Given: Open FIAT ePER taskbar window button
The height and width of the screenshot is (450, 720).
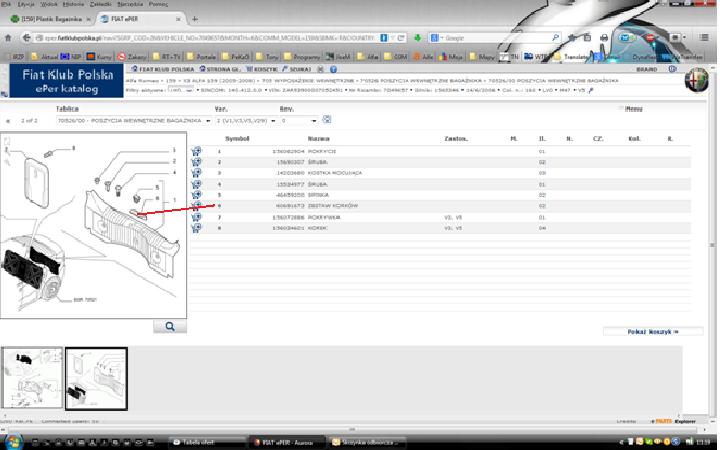Looking at the screenshot, I should [x=288, y=442].
